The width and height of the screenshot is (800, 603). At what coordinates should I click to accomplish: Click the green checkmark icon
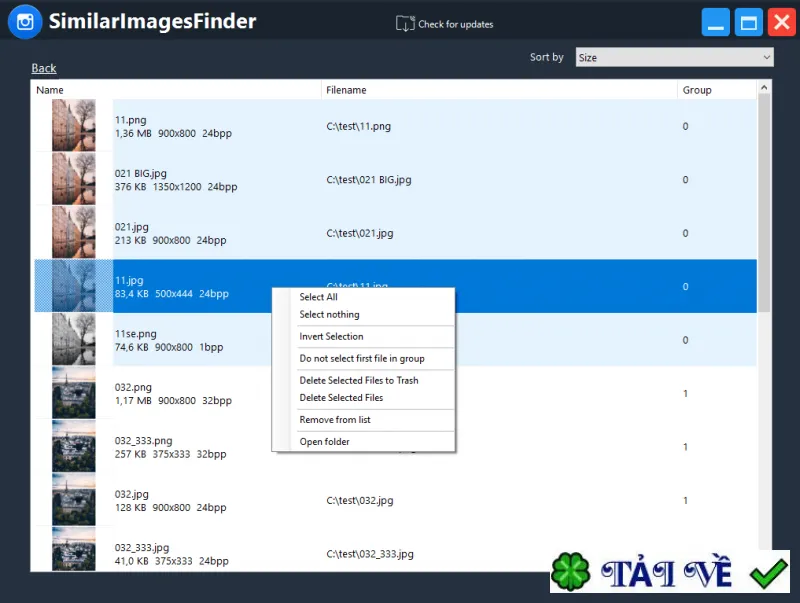click(x=769, y=573)
